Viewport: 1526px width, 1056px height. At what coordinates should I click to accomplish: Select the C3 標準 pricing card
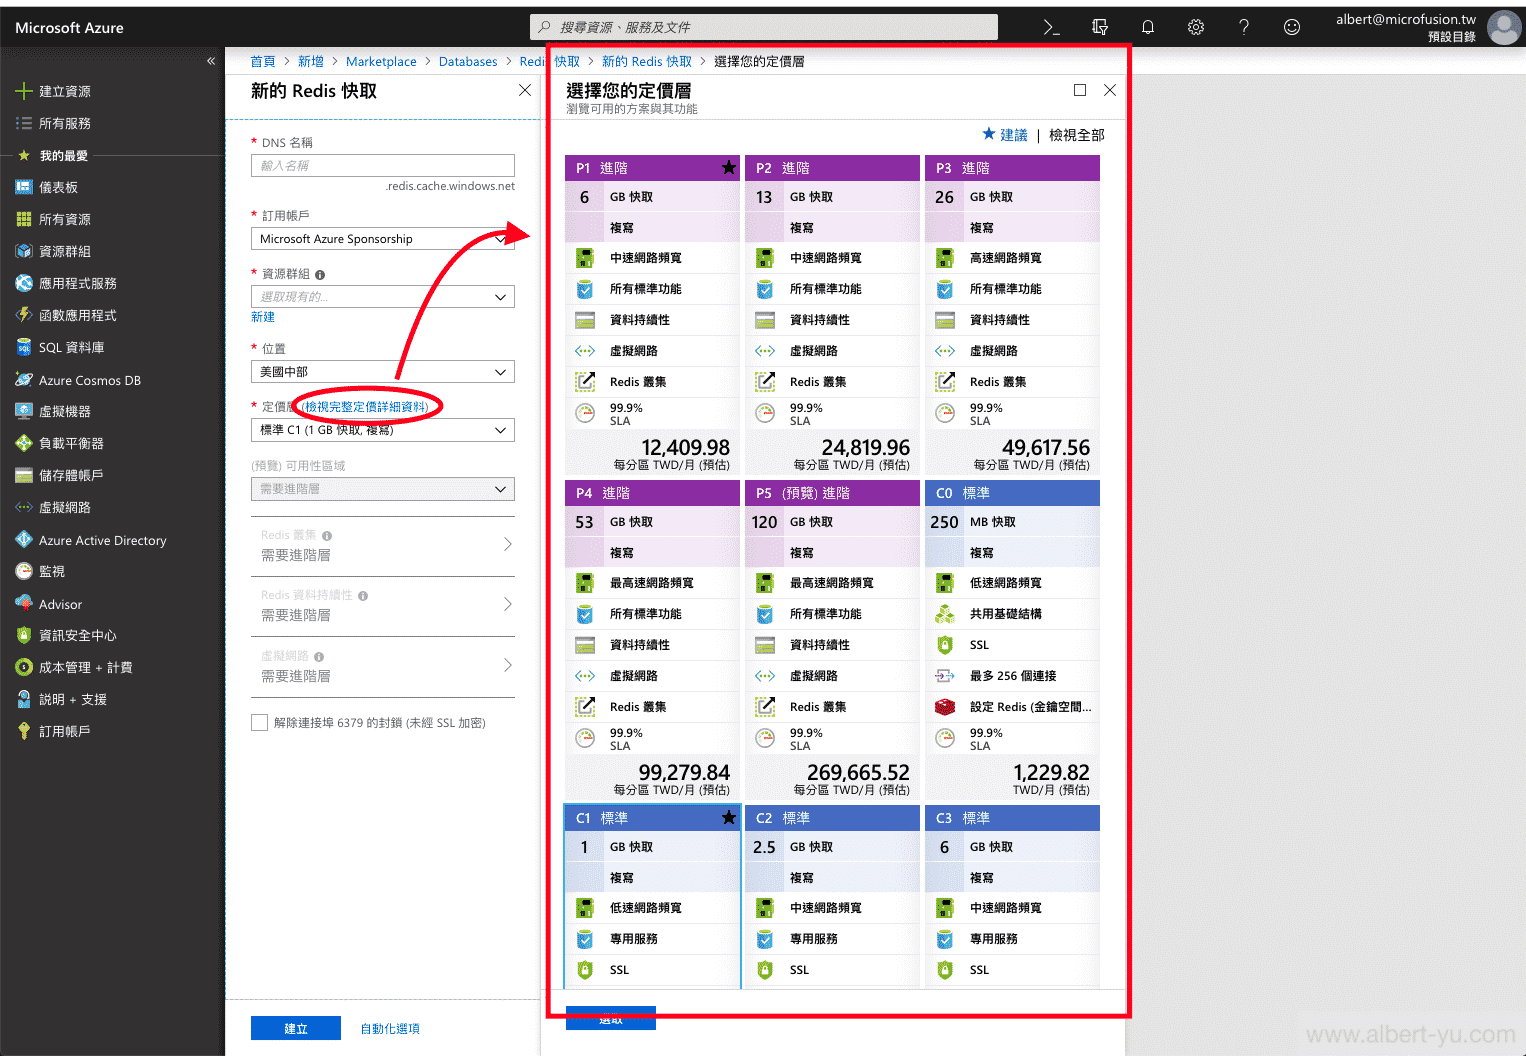(1012, 897)
